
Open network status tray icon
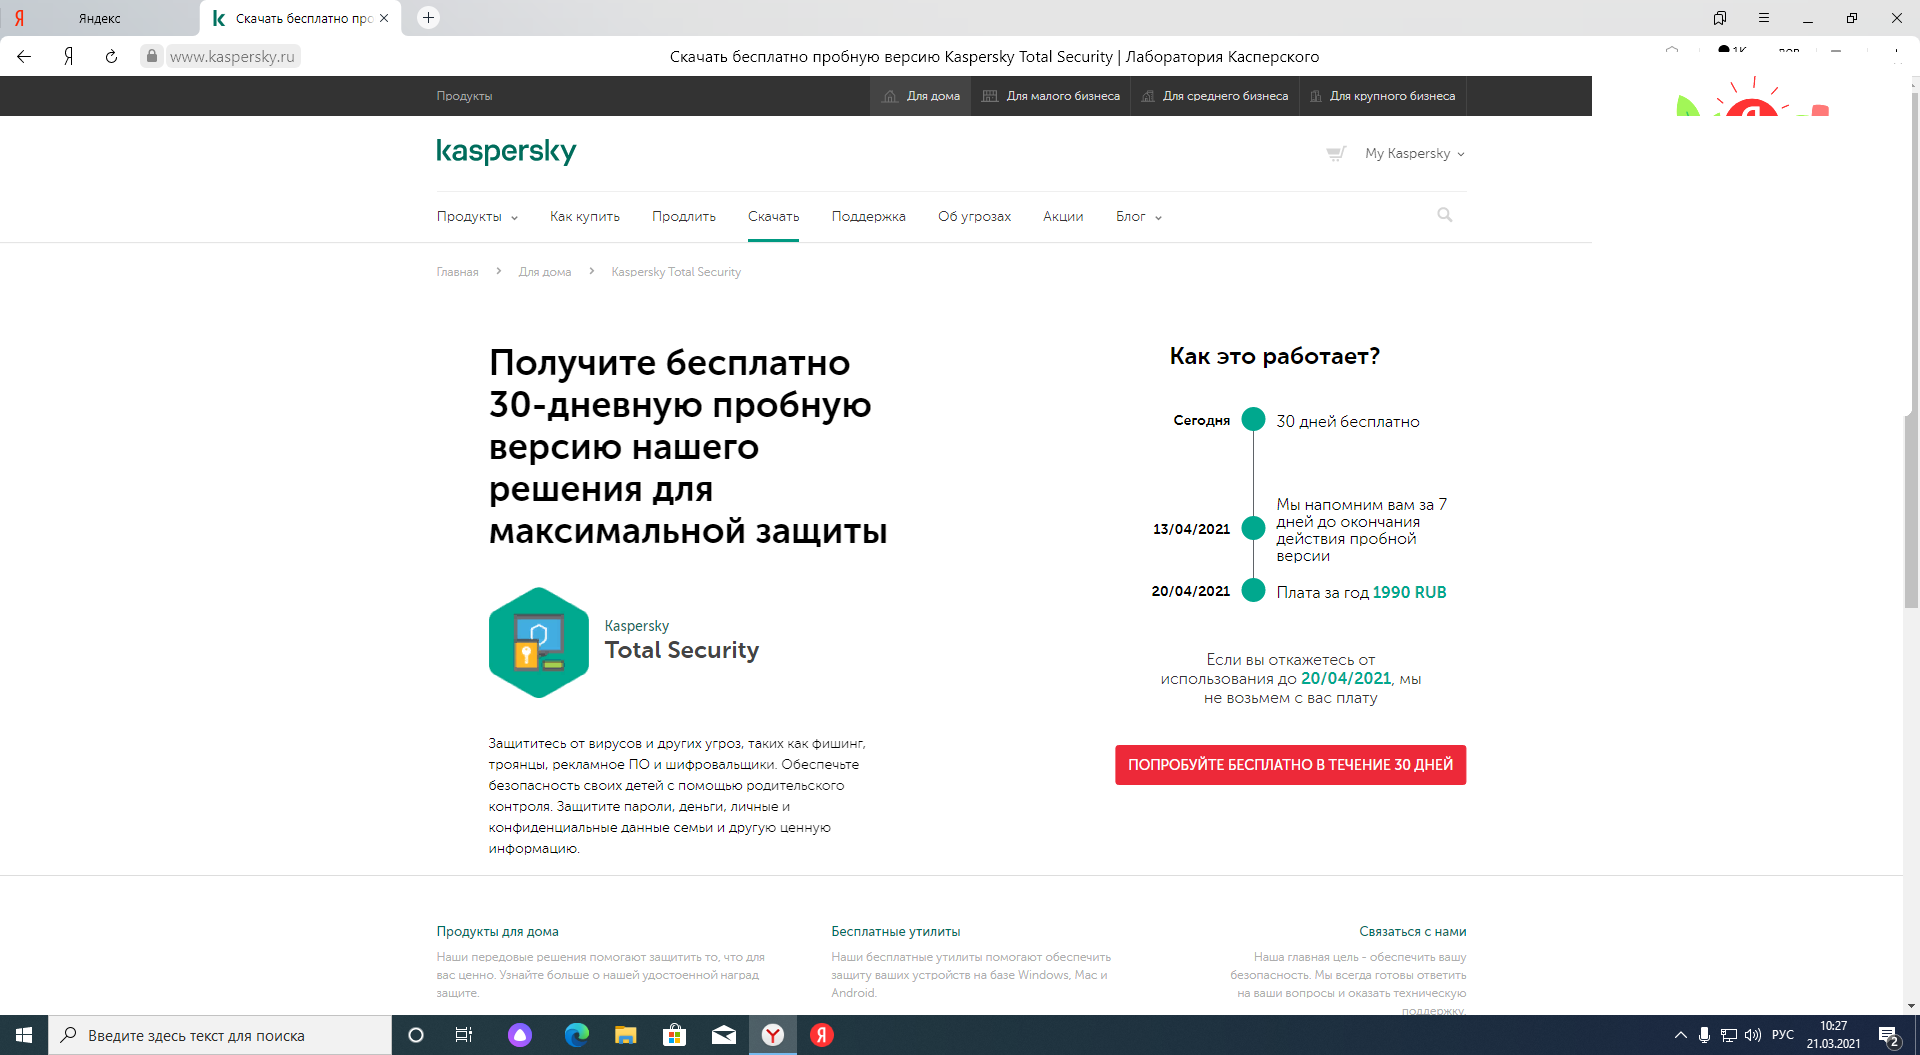point(1728,1035)
